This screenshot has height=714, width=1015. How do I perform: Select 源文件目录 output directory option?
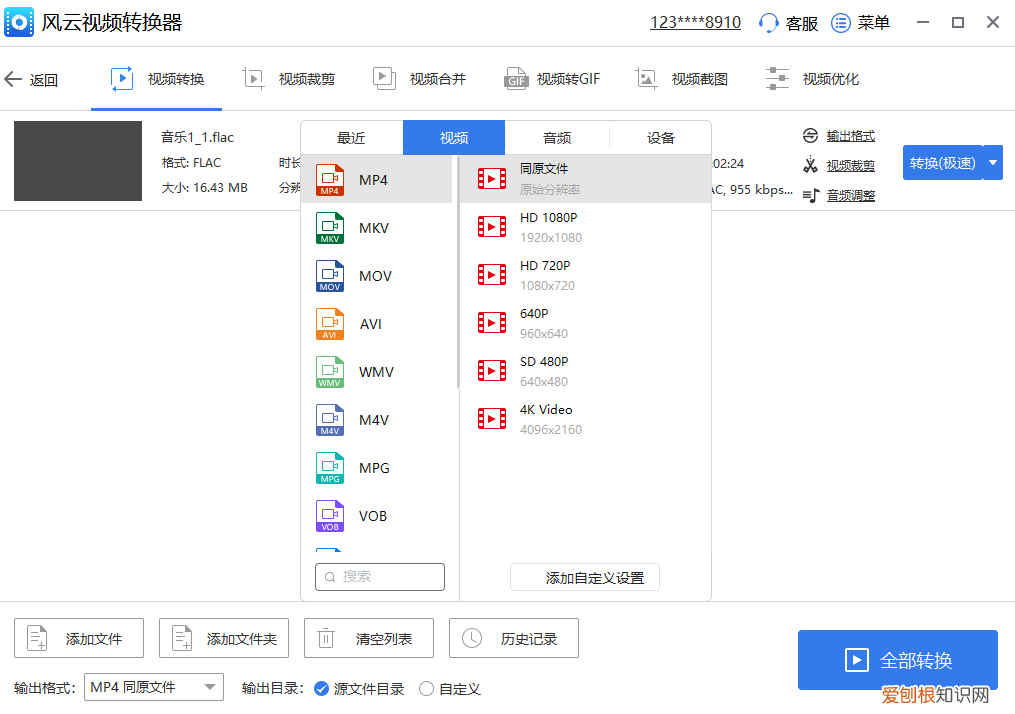(322, 688)
